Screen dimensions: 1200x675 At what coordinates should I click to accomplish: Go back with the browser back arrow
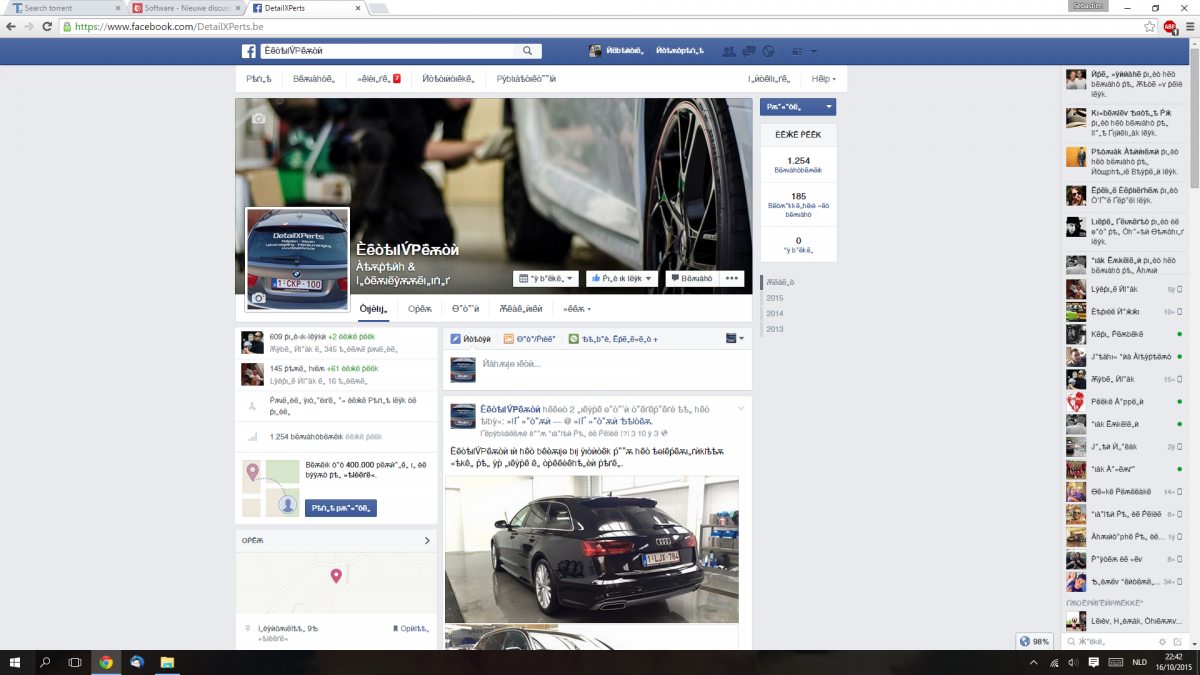[12, 27]
